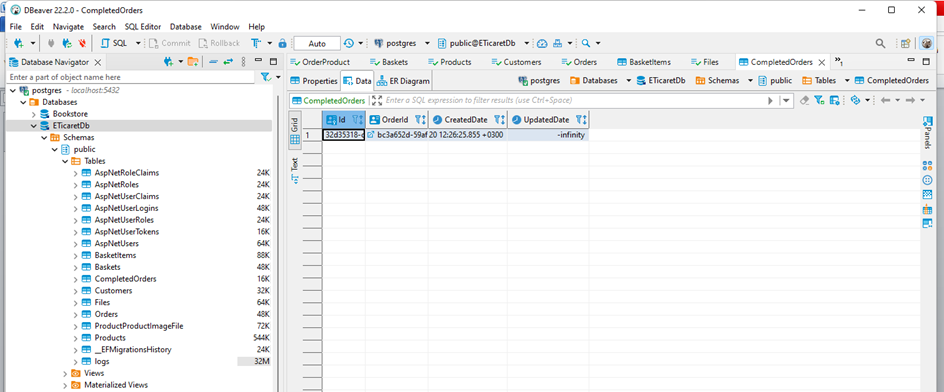The height and width of the screenshot is (392, 944).
Task: Click the New Connection plug icon in main toolbar
Action: point(19,43)
